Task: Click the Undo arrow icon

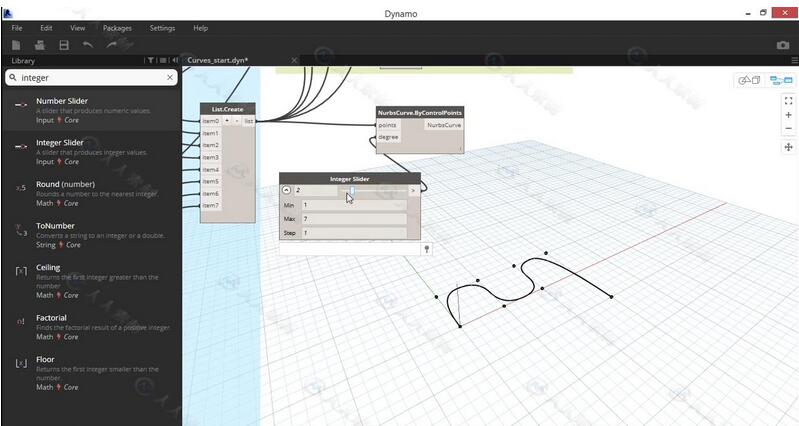Action: (x=88, y=45)
